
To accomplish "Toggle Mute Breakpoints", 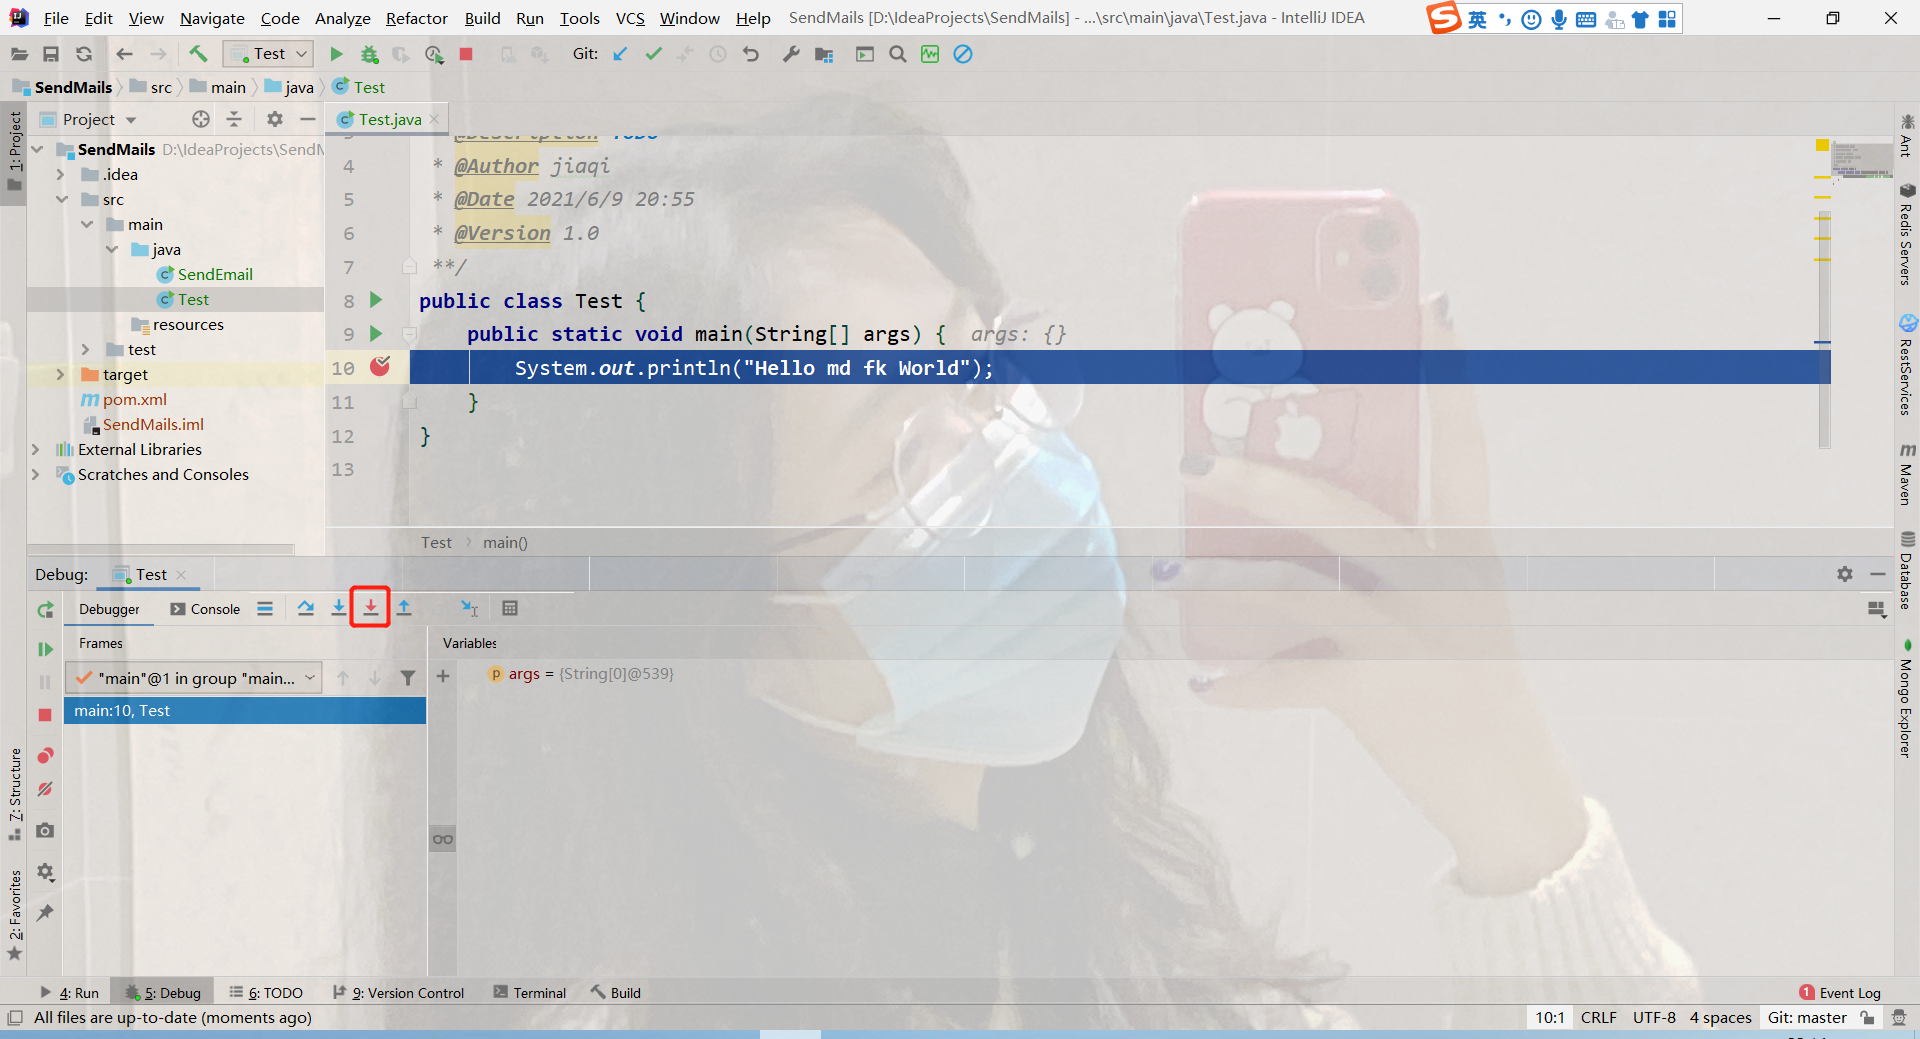I will [x=45, y=790].
